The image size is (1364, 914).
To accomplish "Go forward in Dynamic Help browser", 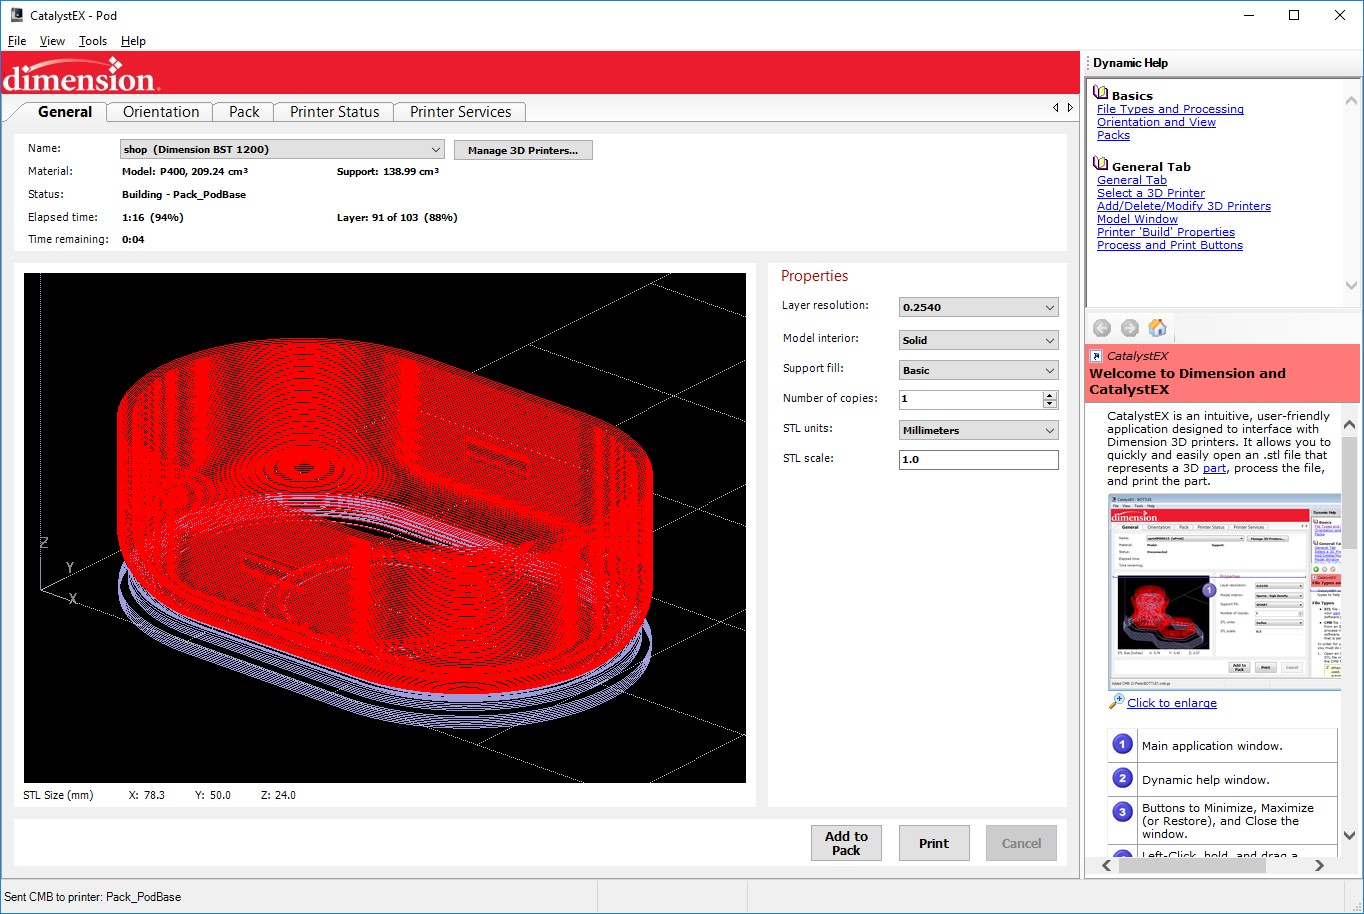I will point(1130,328).
